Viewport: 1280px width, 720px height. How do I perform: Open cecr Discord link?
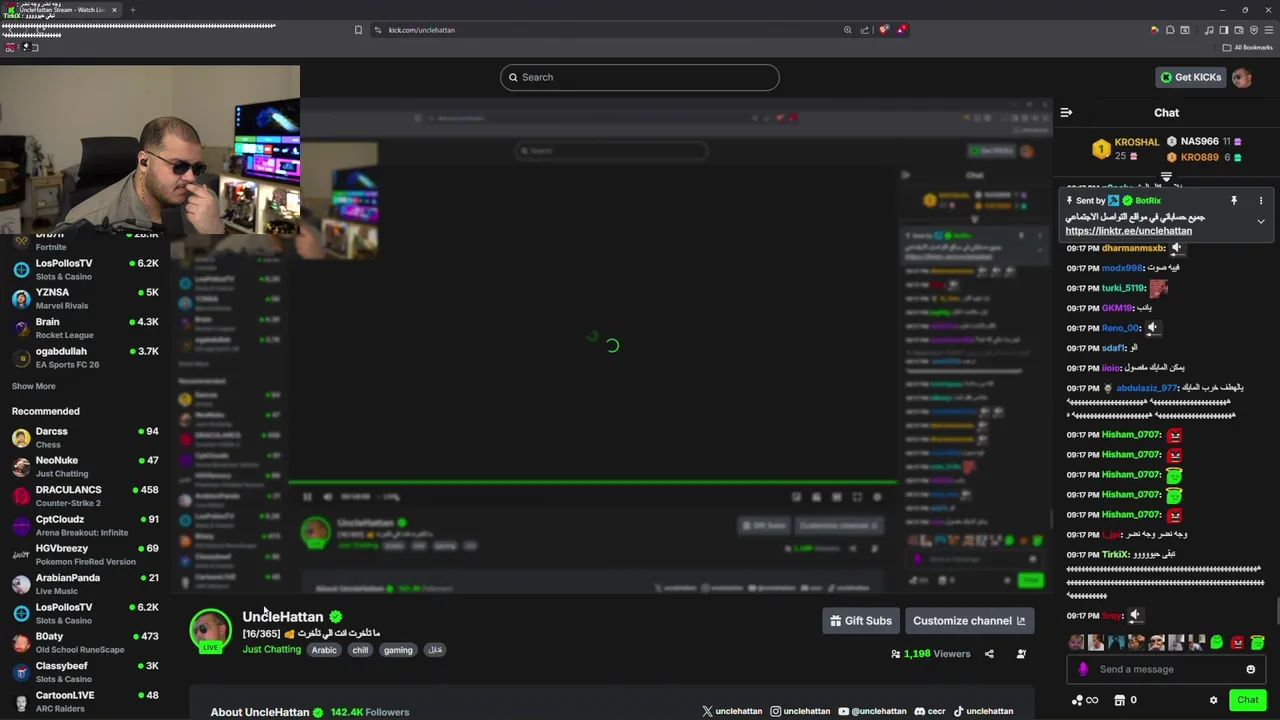pos(929,711)
